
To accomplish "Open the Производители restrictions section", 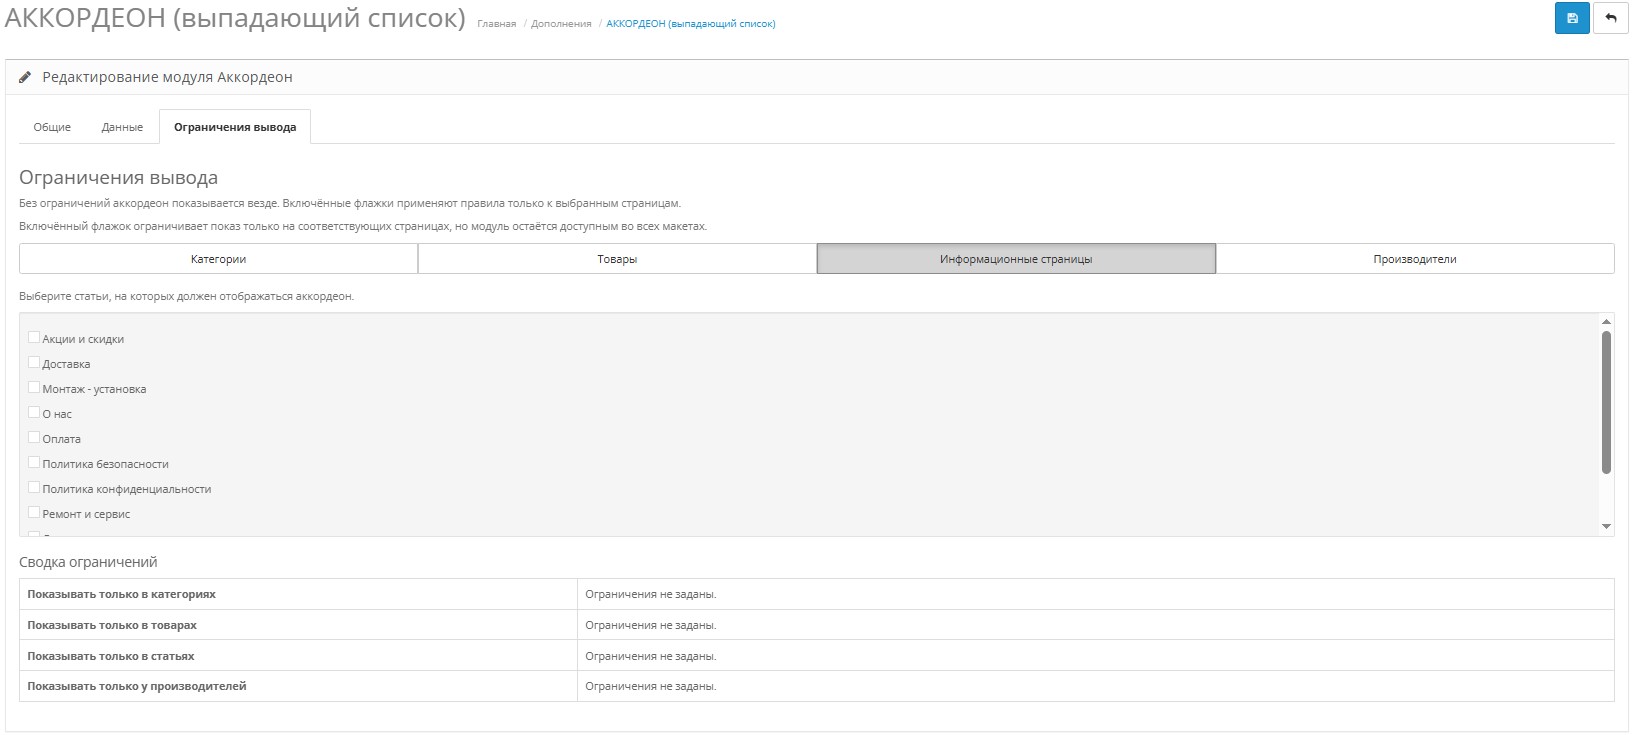I will pos(1414,259).
